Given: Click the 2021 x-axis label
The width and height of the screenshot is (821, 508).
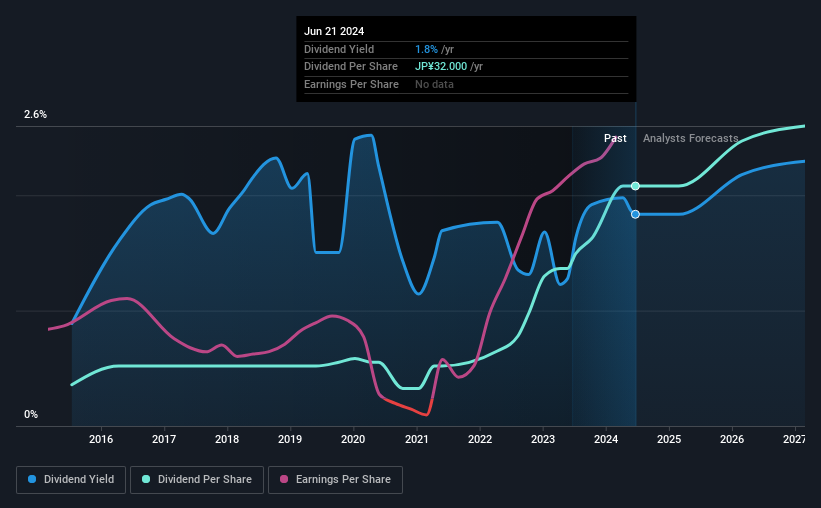Looking at the screenshot, I should (x=417, y=439).
